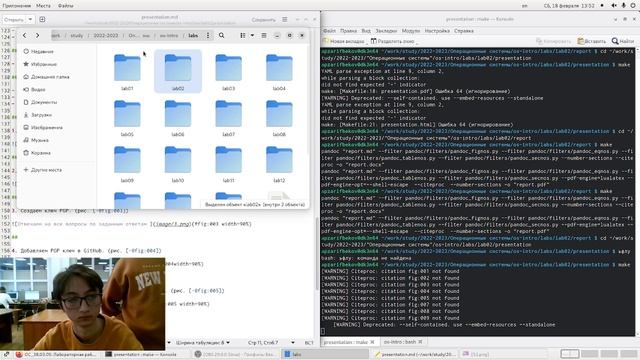Open Приложения menu in top panel
Image resolution: width=640 pixels, height=360 pixels.
[x=16, y=6]
